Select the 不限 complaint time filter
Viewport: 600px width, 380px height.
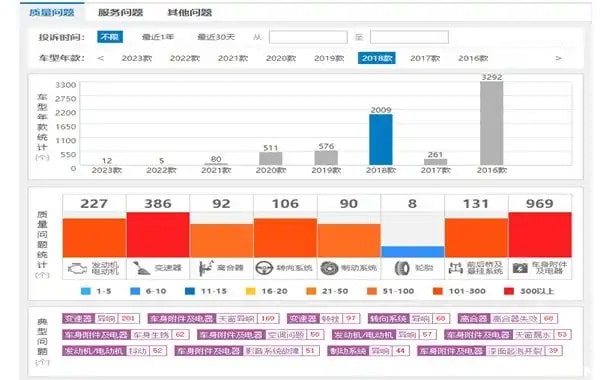coord(110,37)
